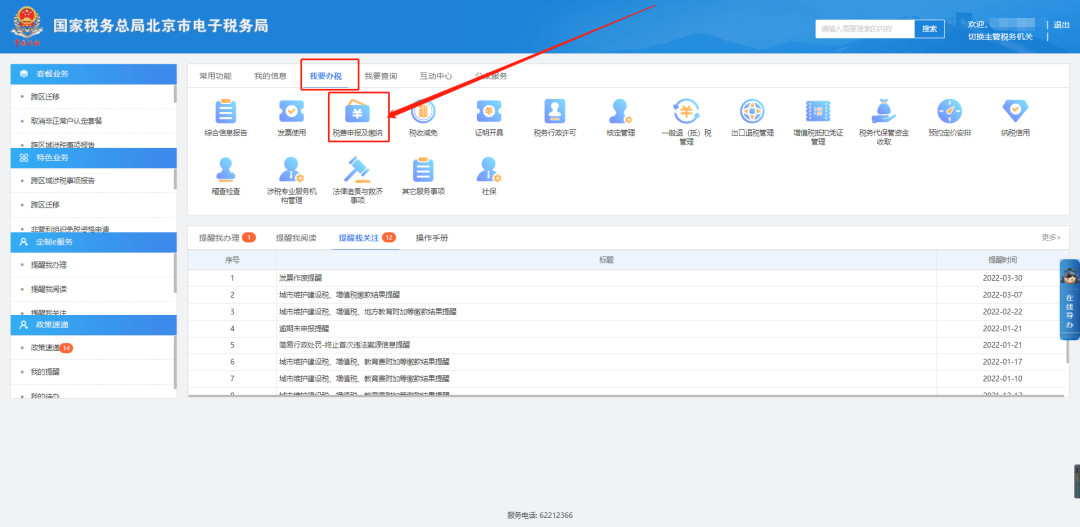Open 法律追责与救济事项 gavel icon
The image size is (1080, 527).
(357, 169)
